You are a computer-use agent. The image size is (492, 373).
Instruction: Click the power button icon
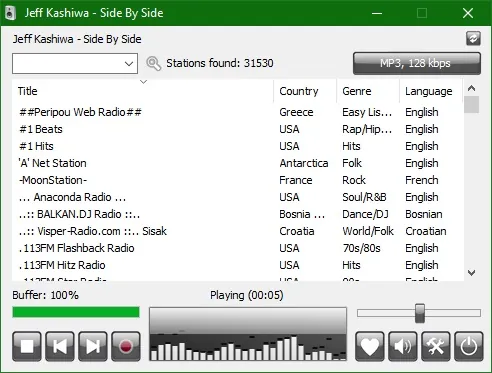point(468,346)
